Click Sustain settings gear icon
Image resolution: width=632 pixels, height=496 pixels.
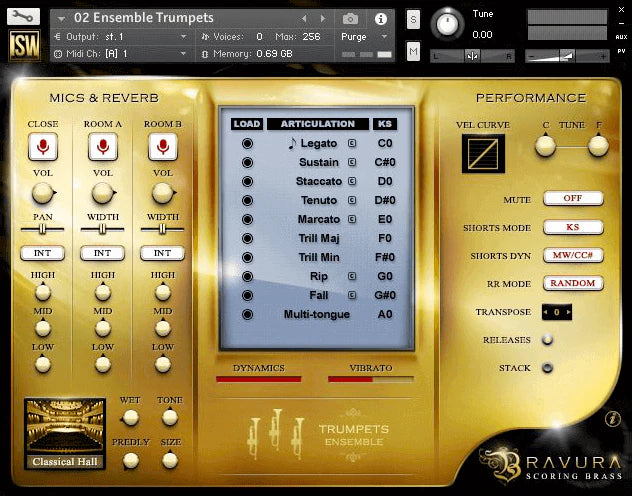click(352, 162)
